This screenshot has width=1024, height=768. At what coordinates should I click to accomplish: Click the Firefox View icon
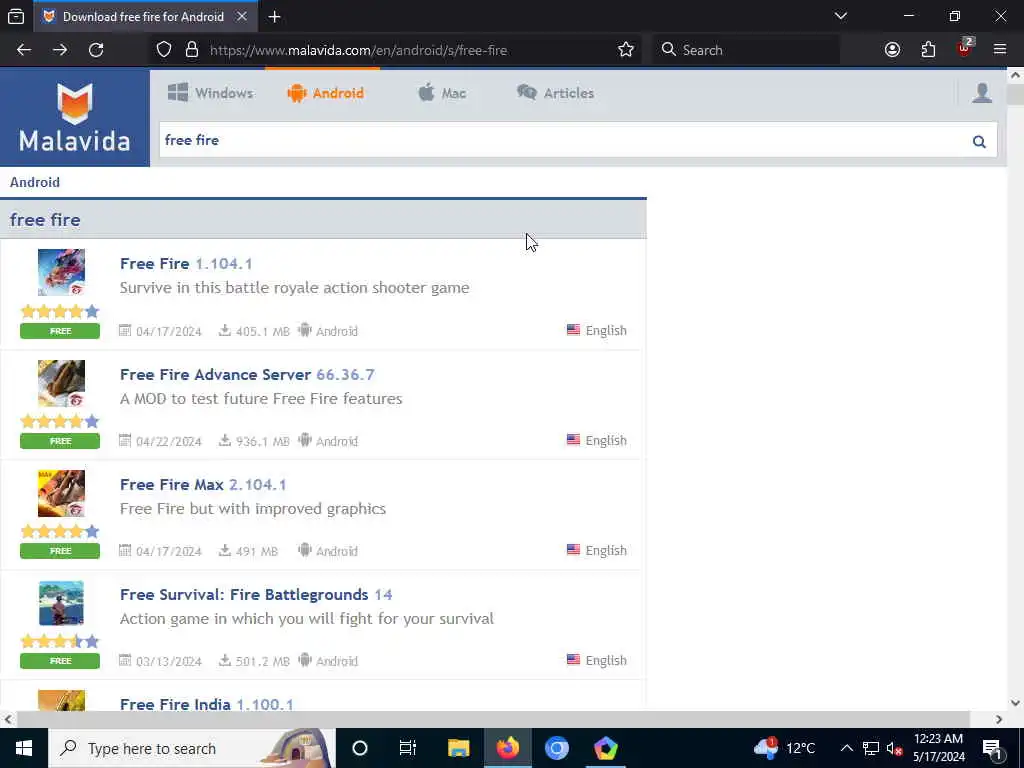click(16, 17)
